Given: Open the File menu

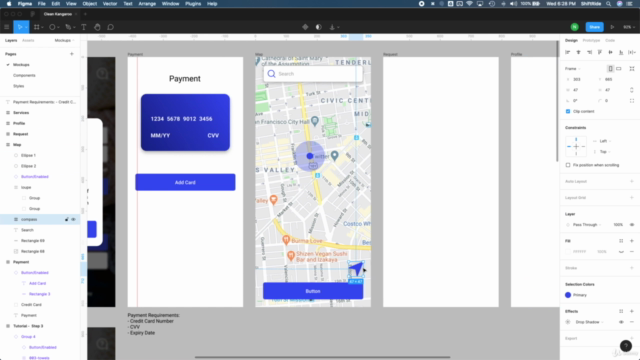Looking at the screenshot, I should coord(42,4).
